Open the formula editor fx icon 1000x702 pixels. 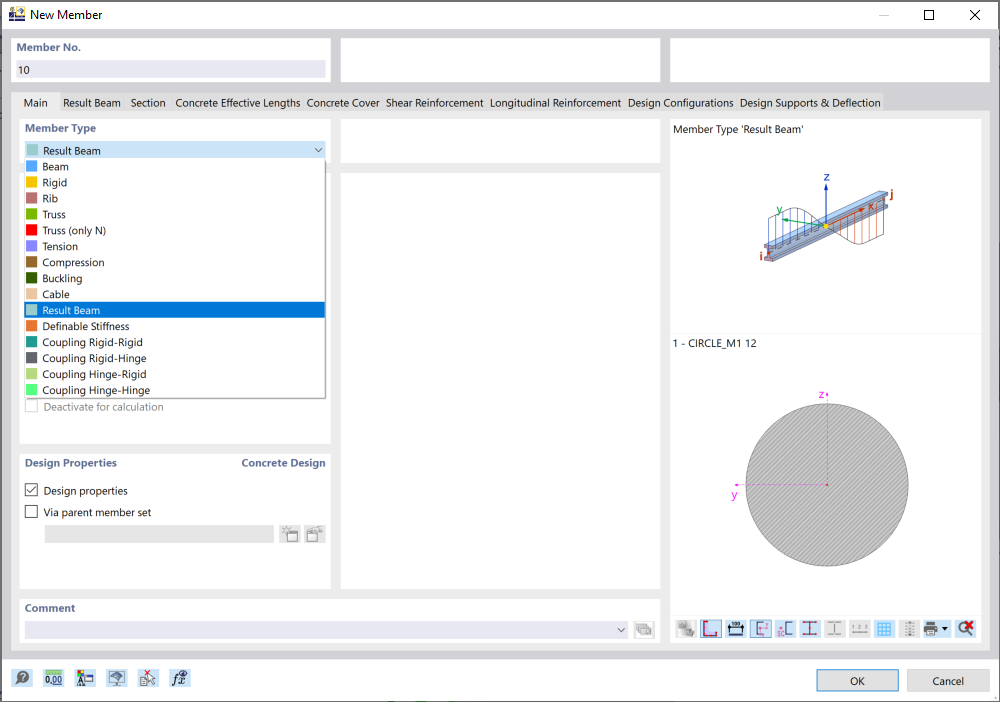[x=180, y=678]
